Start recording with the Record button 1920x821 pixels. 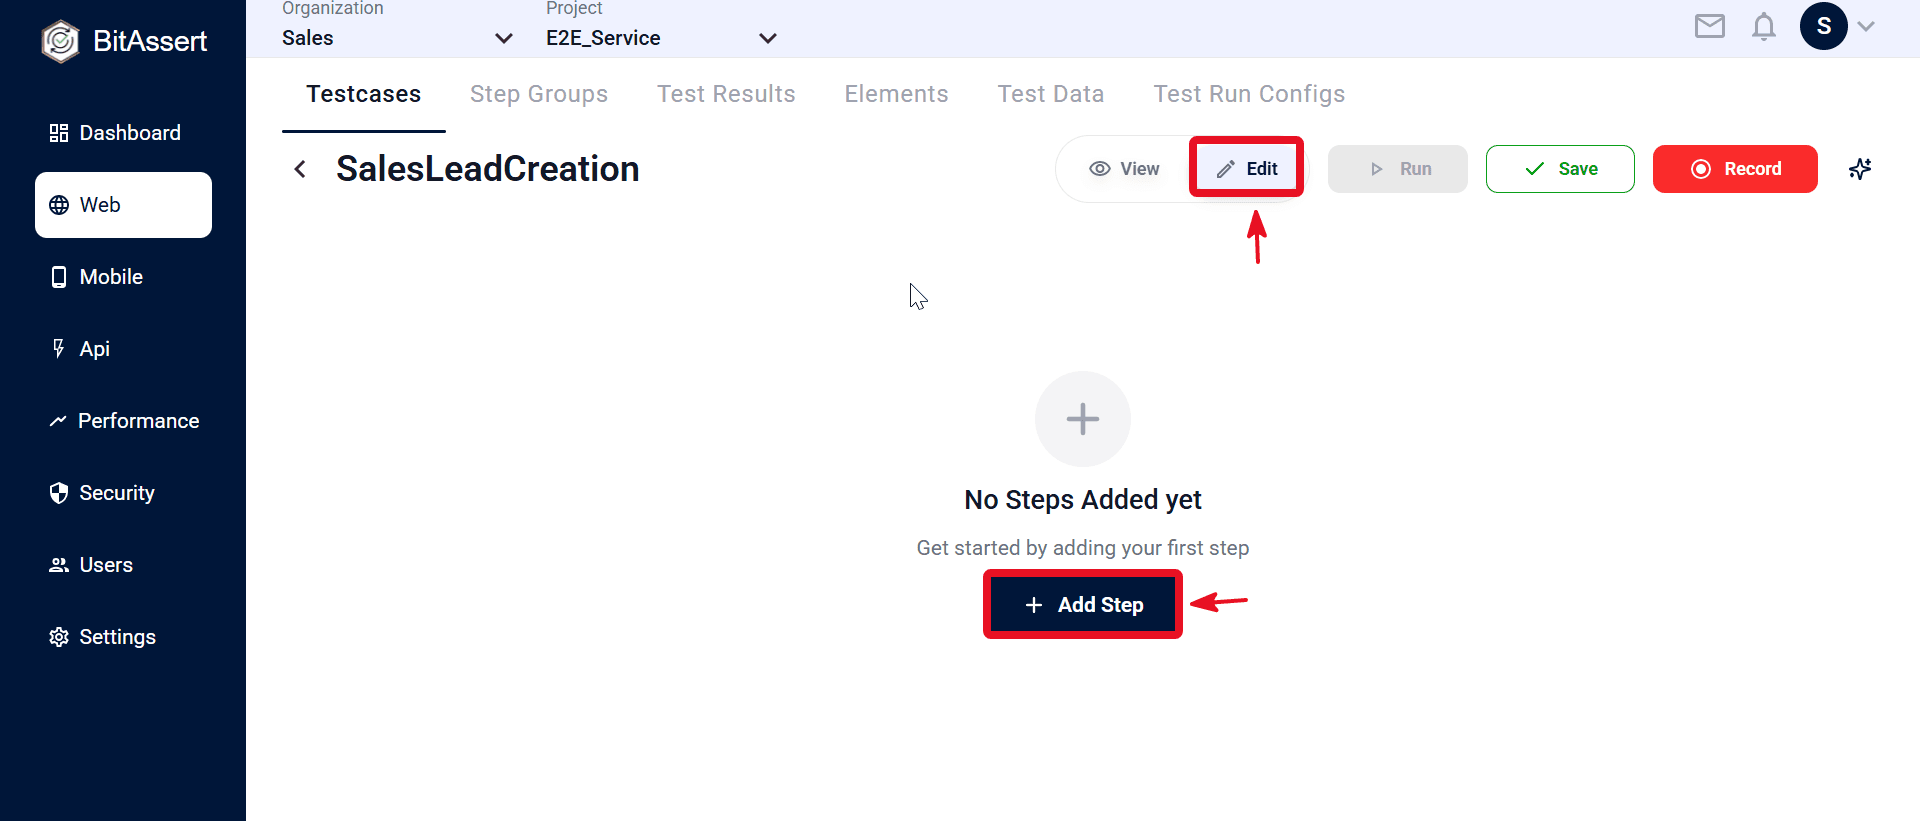tap(1735, 169)
